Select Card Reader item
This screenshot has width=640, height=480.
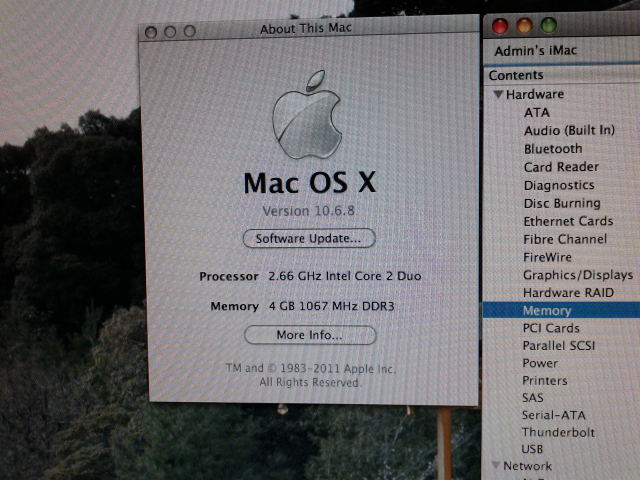pyautogui.click(x=561, y=167)
